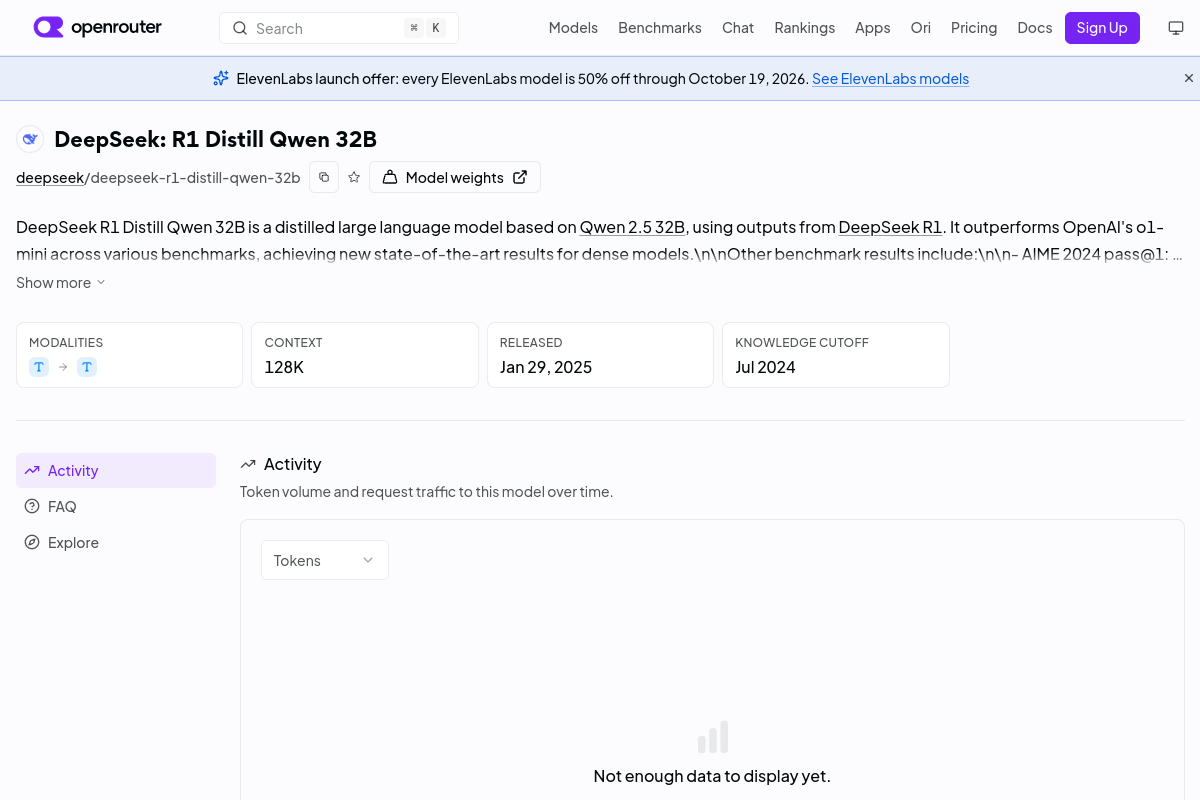Click the Jan 29, 2025 release date
The width and height of the screenshot is (1200, 800).
tap(546, 367)
